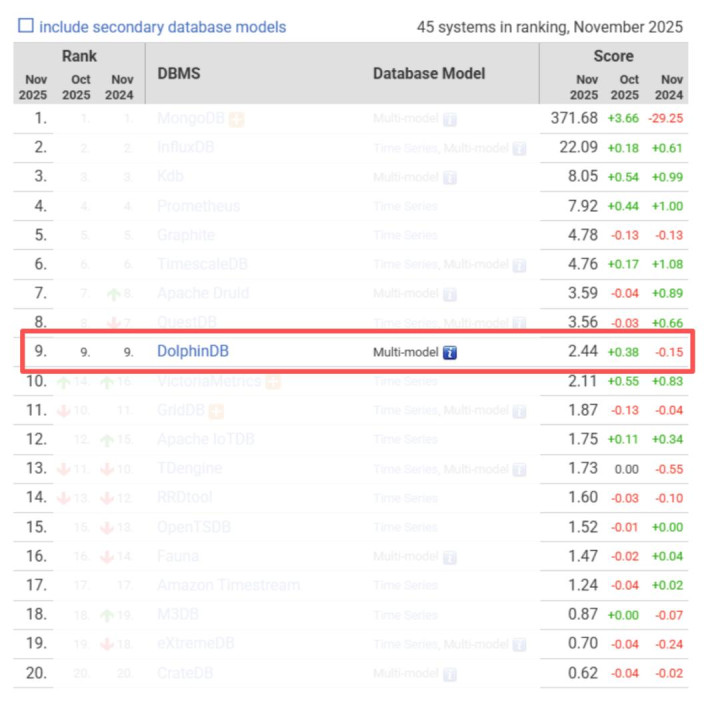The height and width of the screenshot is (712, 720).
Task: Click '45 systems in ranking, November 2025' text
Action: [550, 27]
